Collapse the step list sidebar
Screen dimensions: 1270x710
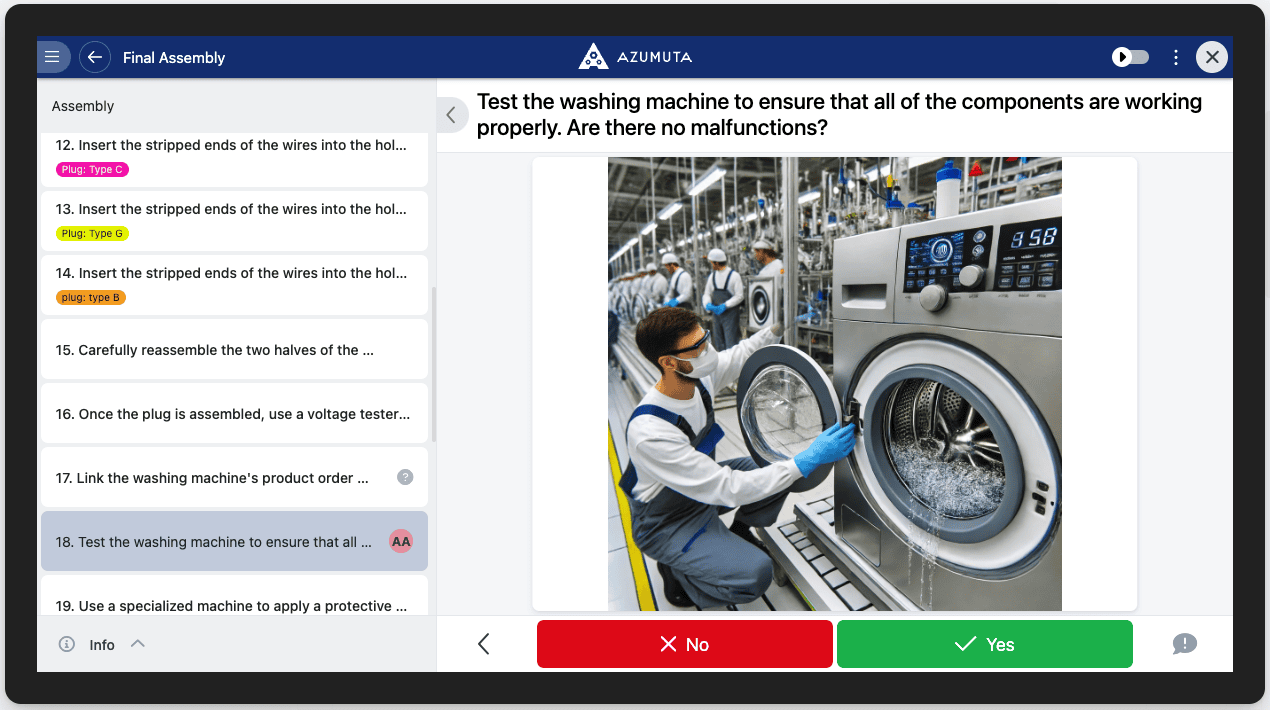click(451, 115)
